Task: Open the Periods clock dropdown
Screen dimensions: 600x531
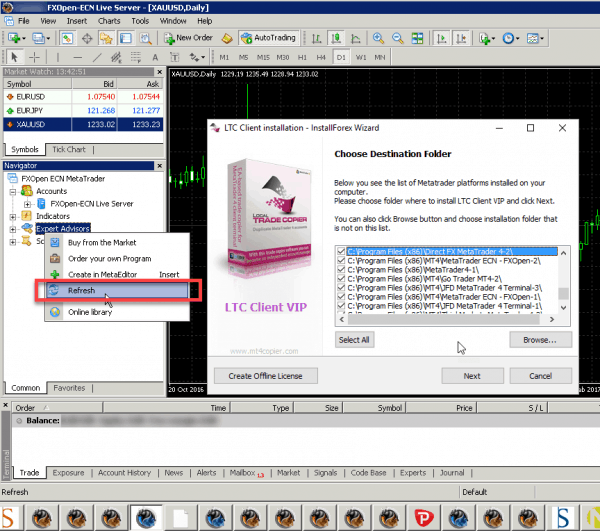Action: pos(511,38)
